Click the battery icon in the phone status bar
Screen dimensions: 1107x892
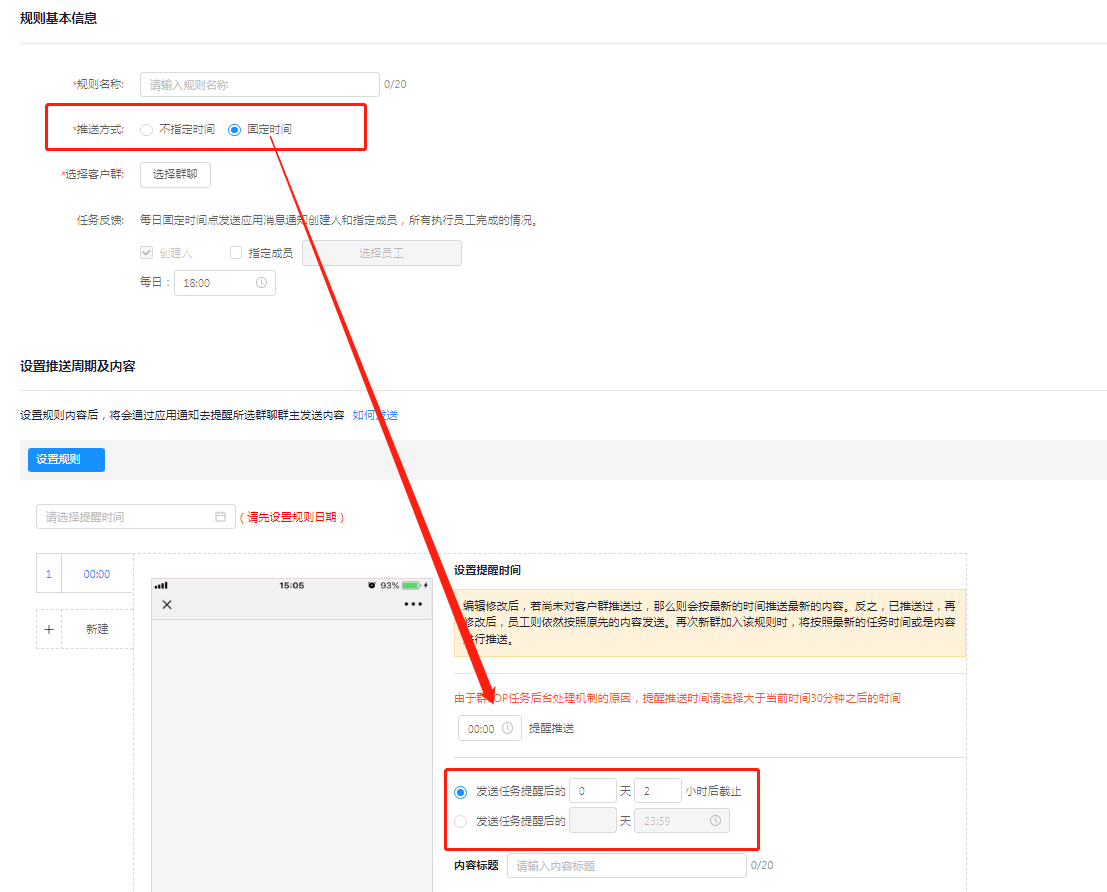[412, 585]
